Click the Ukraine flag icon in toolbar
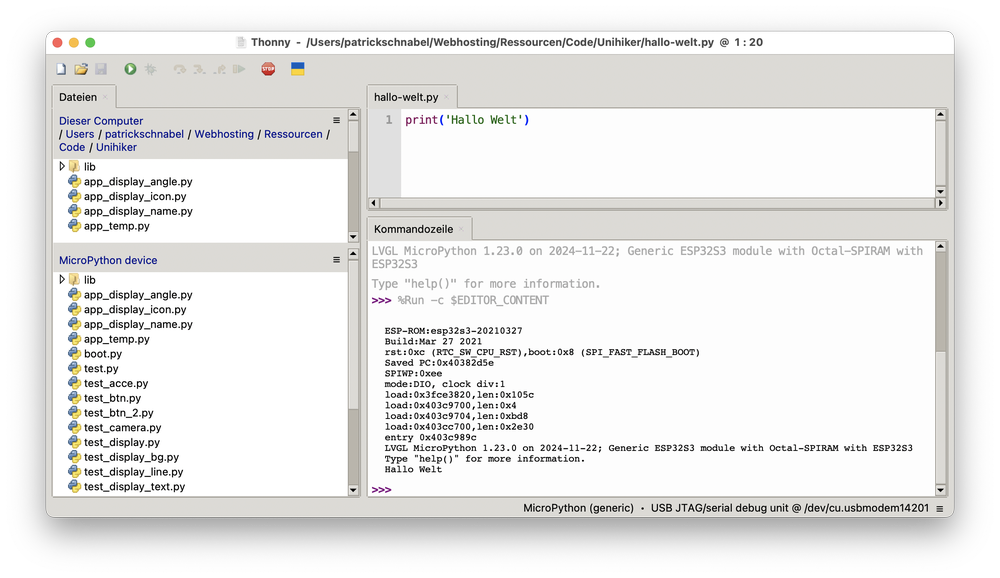This screenshot has width=1000, height=578. point(297,69)
